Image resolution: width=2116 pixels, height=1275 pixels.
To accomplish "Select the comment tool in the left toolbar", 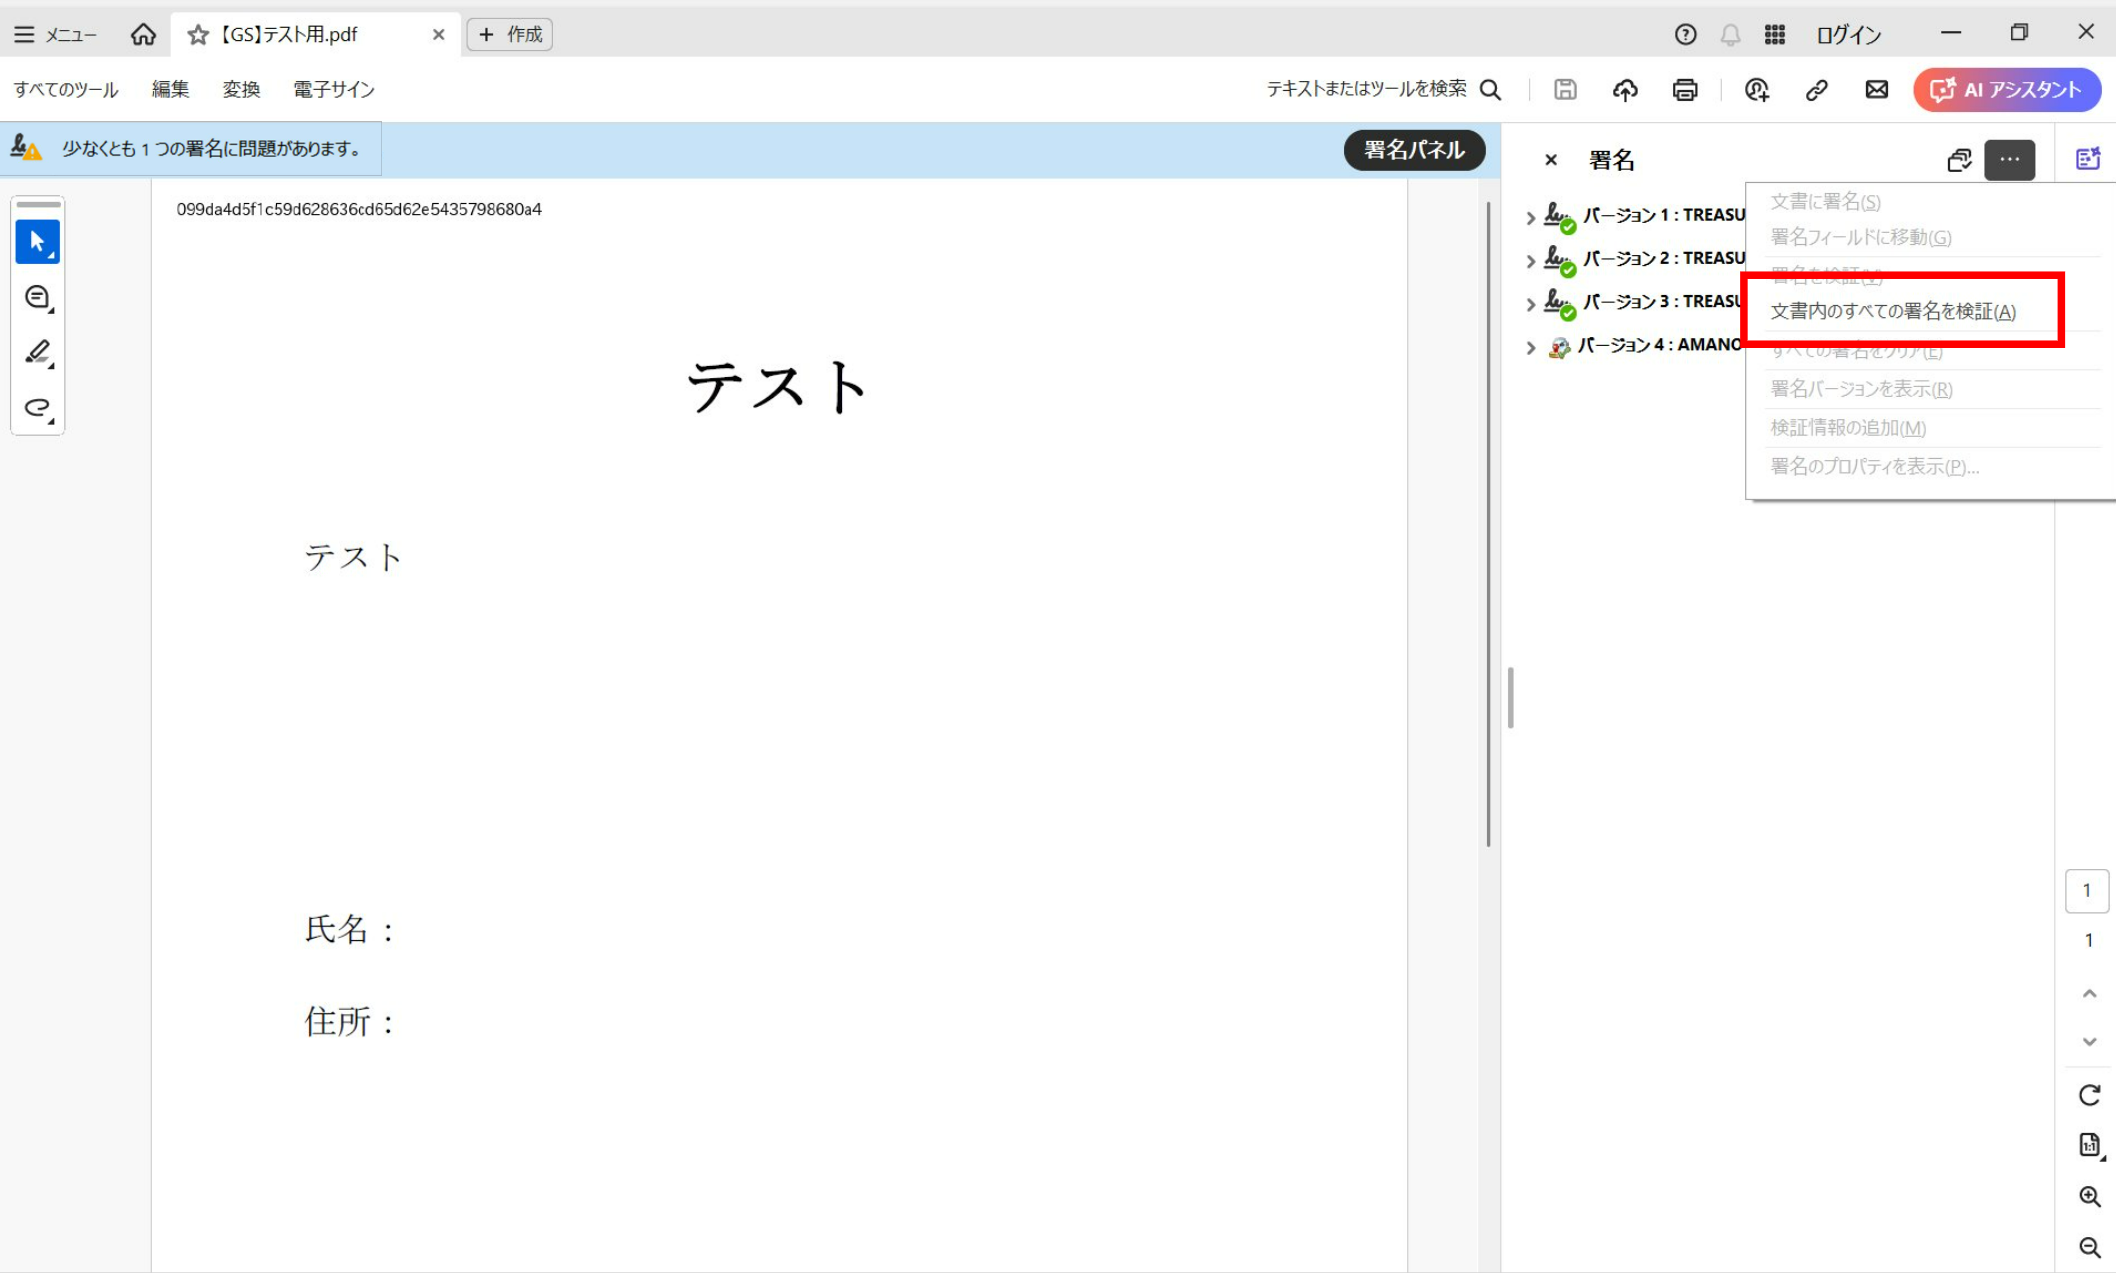I will tap(37, 296).
